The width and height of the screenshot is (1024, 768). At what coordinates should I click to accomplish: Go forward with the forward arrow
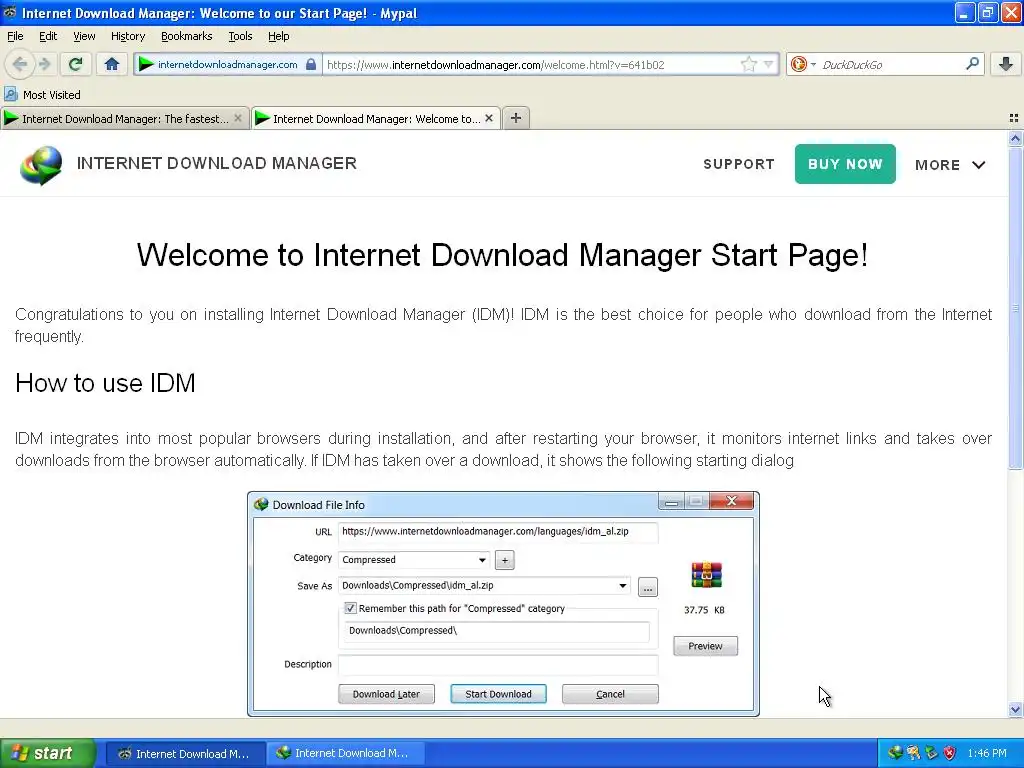pos(44,64)
